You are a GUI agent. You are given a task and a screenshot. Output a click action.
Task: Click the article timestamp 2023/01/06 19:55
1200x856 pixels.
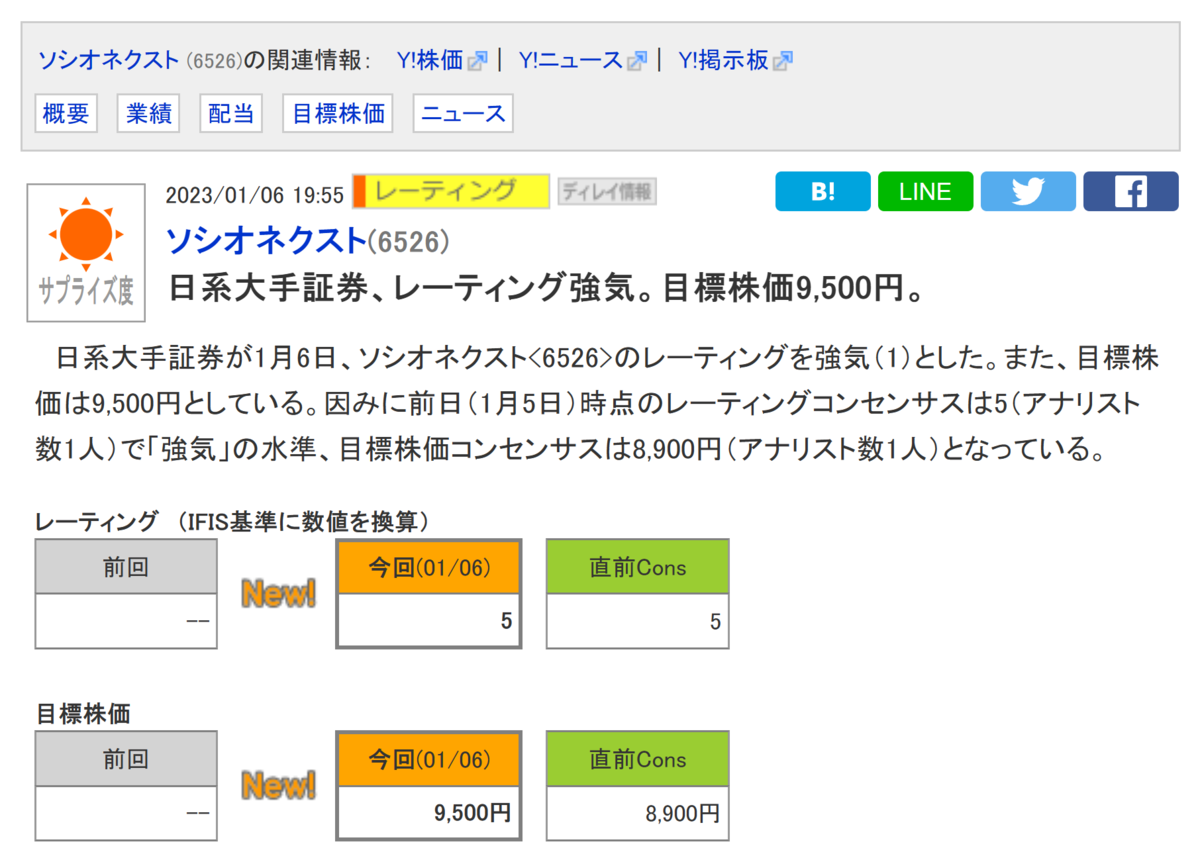(x=254, y=194)
